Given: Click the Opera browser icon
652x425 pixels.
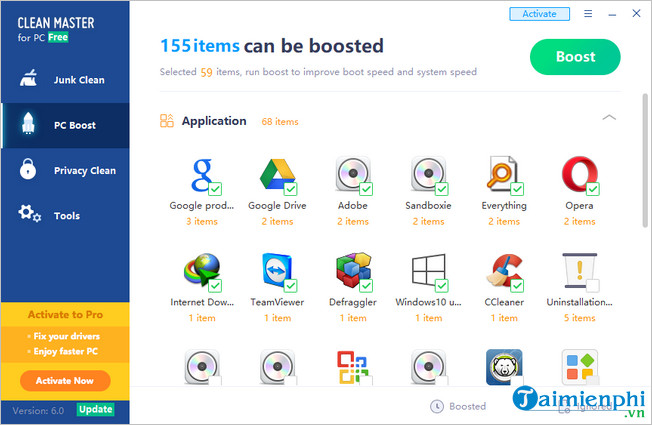Looking at the screenshot, I should pyautogui.click(x=578, y=174).
